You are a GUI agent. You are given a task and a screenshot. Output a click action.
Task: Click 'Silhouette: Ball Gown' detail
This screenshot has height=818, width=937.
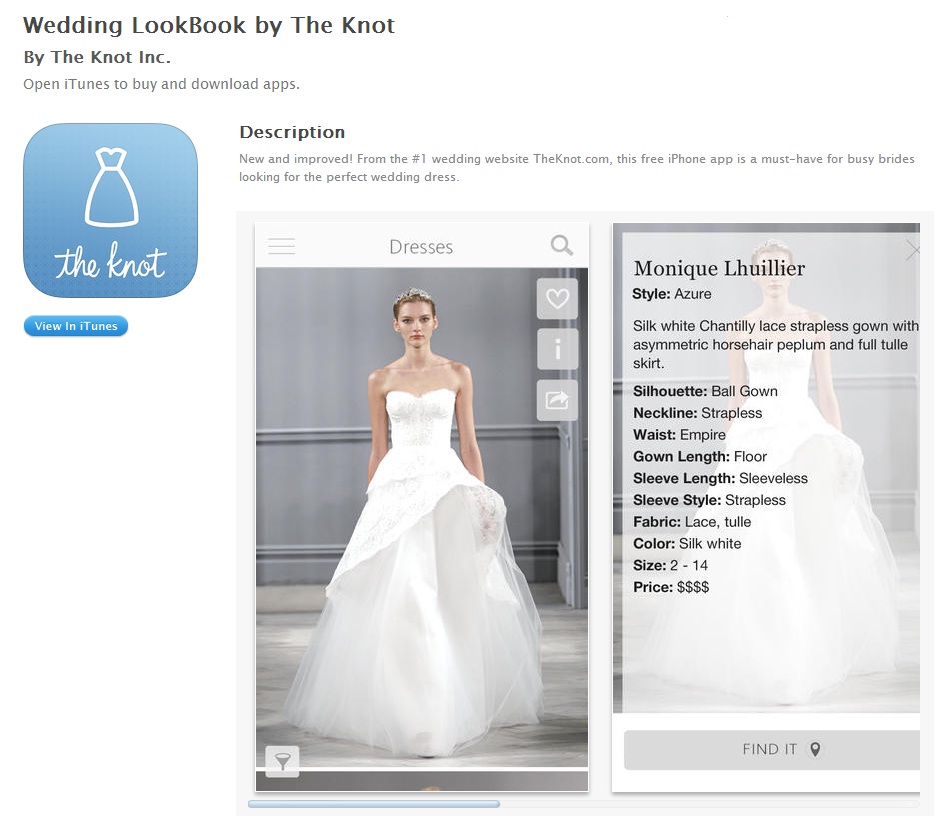click(x=705, y=391)
